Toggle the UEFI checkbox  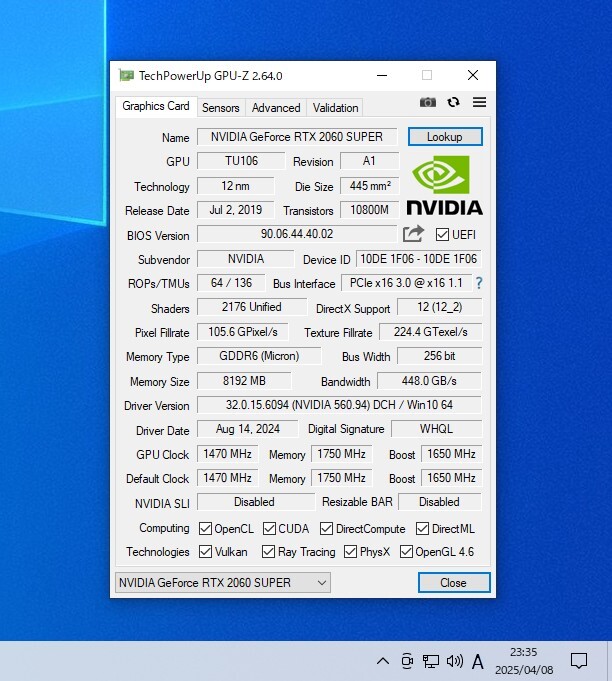coord(442,235)
